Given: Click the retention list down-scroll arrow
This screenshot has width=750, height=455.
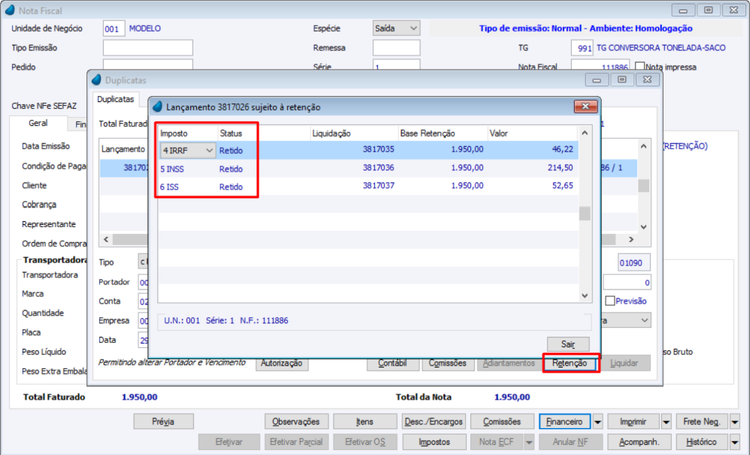Looking at the screenshot, I should click(585, 296).
